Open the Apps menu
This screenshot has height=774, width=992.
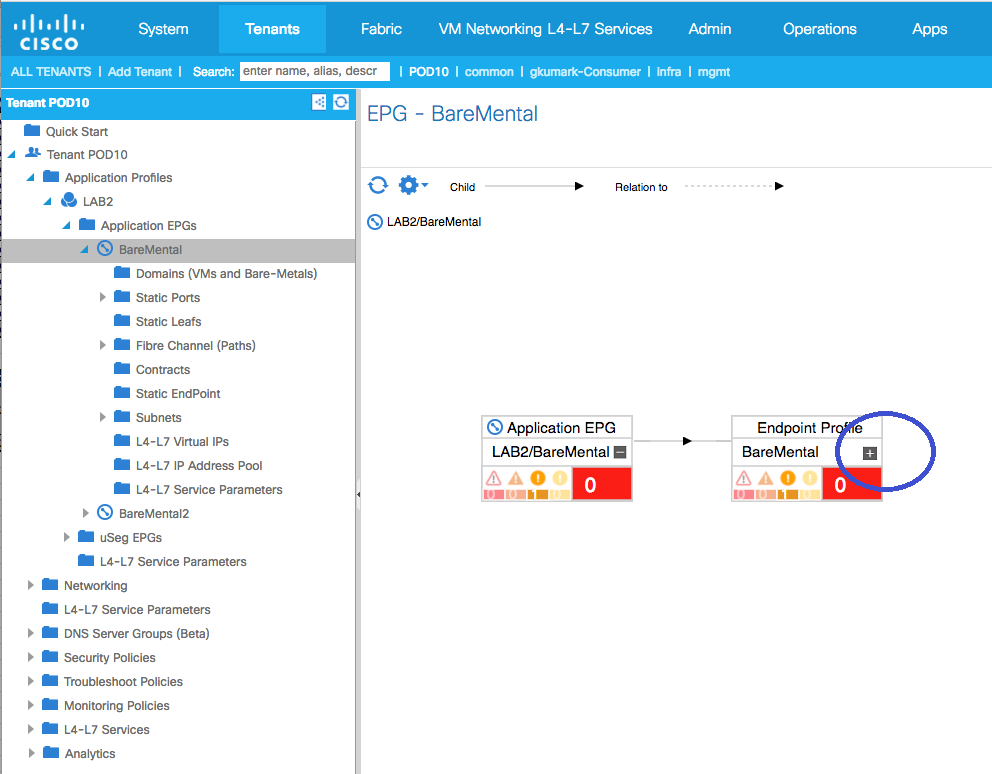coord(929,29)
